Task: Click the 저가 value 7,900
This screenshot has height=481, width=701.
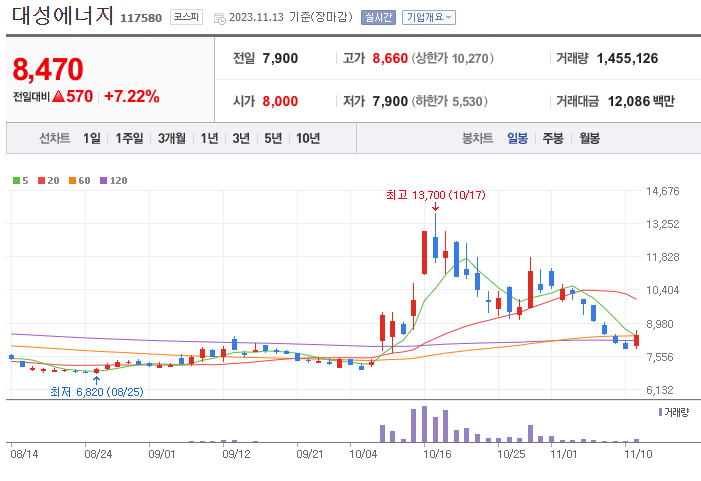Action: click(x=390, y=101)
